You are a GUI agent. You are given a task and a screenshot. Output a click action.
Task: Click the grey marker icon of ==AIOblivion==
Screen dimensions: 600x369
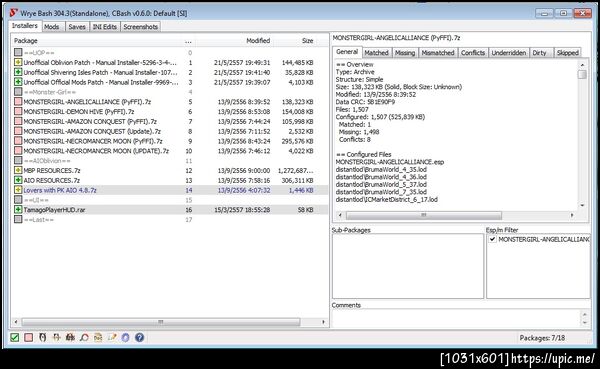(x=18, y=160)
